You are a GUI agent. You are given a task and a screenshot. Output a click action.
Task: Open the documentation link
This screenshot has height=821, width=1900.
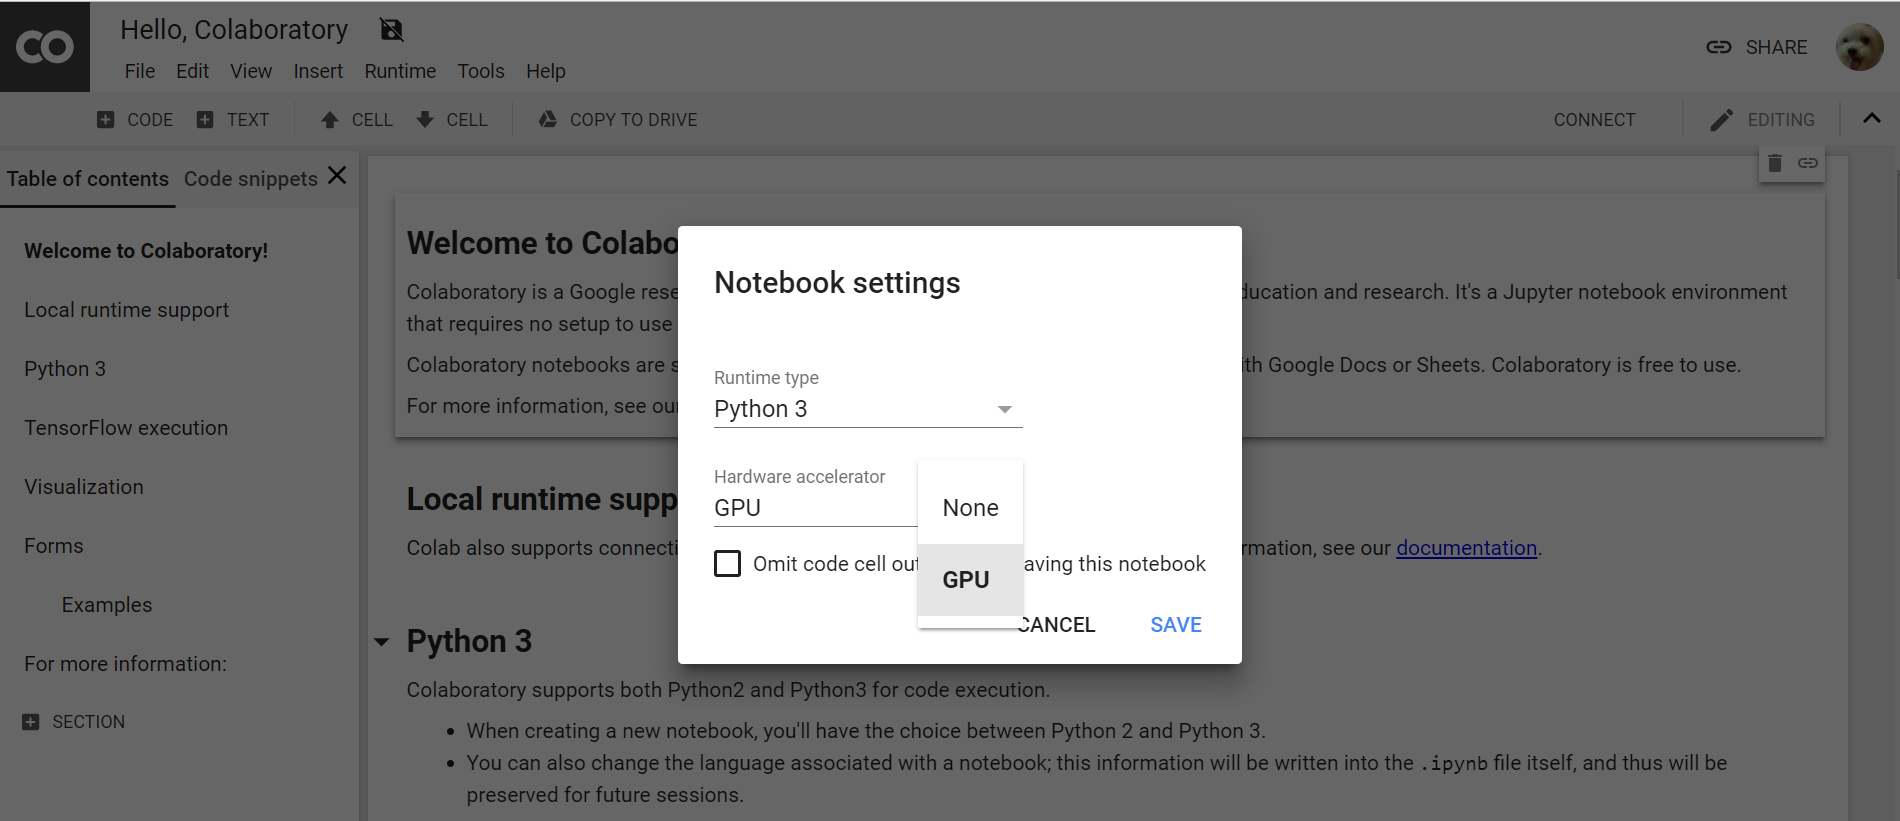(1466, 548)
